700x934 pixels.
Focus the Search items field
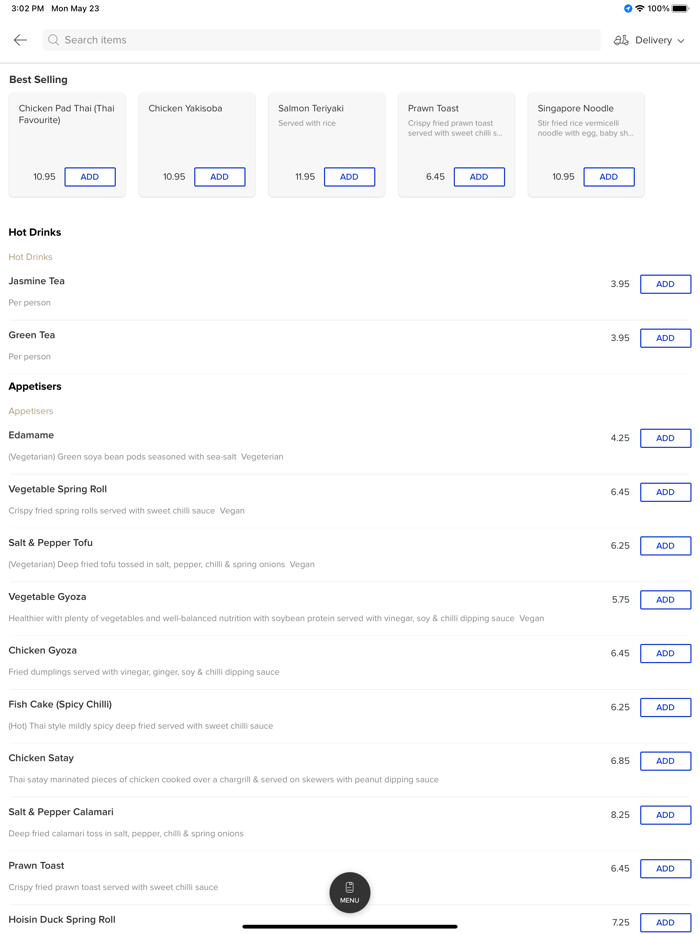point(322,40)
